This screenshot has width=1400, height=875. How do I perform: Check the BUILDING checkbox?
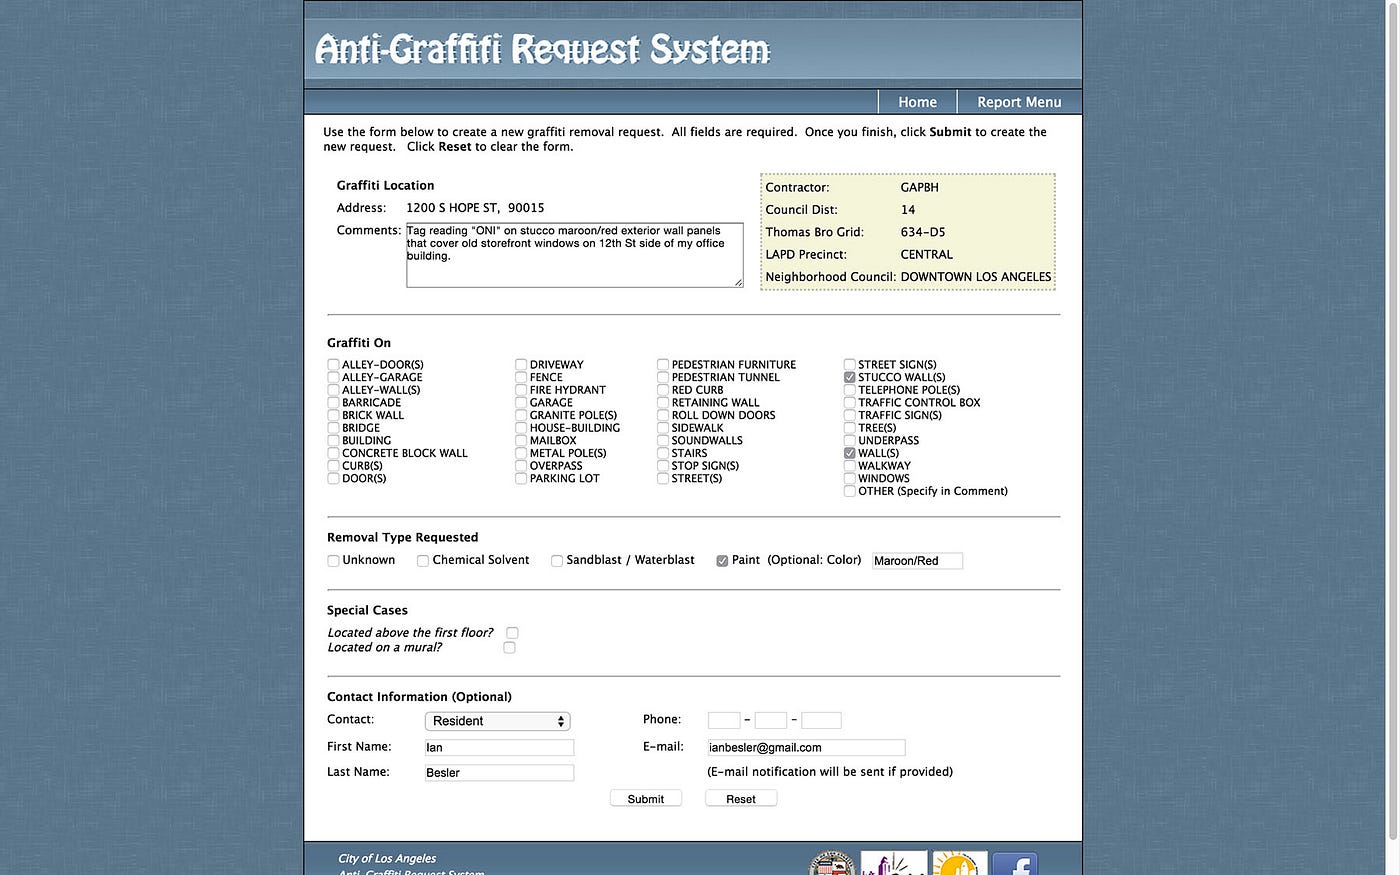point(333,440)
